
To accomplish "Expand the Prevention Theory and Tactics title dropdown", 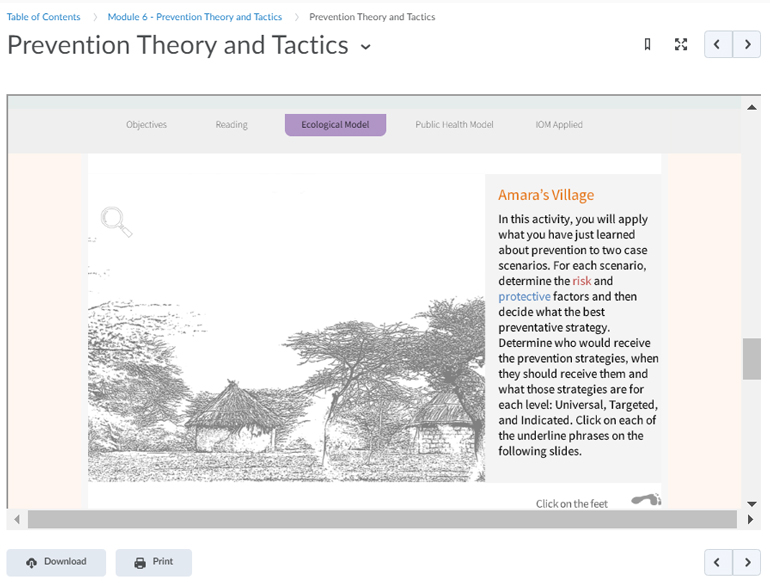I will (366, 47).
